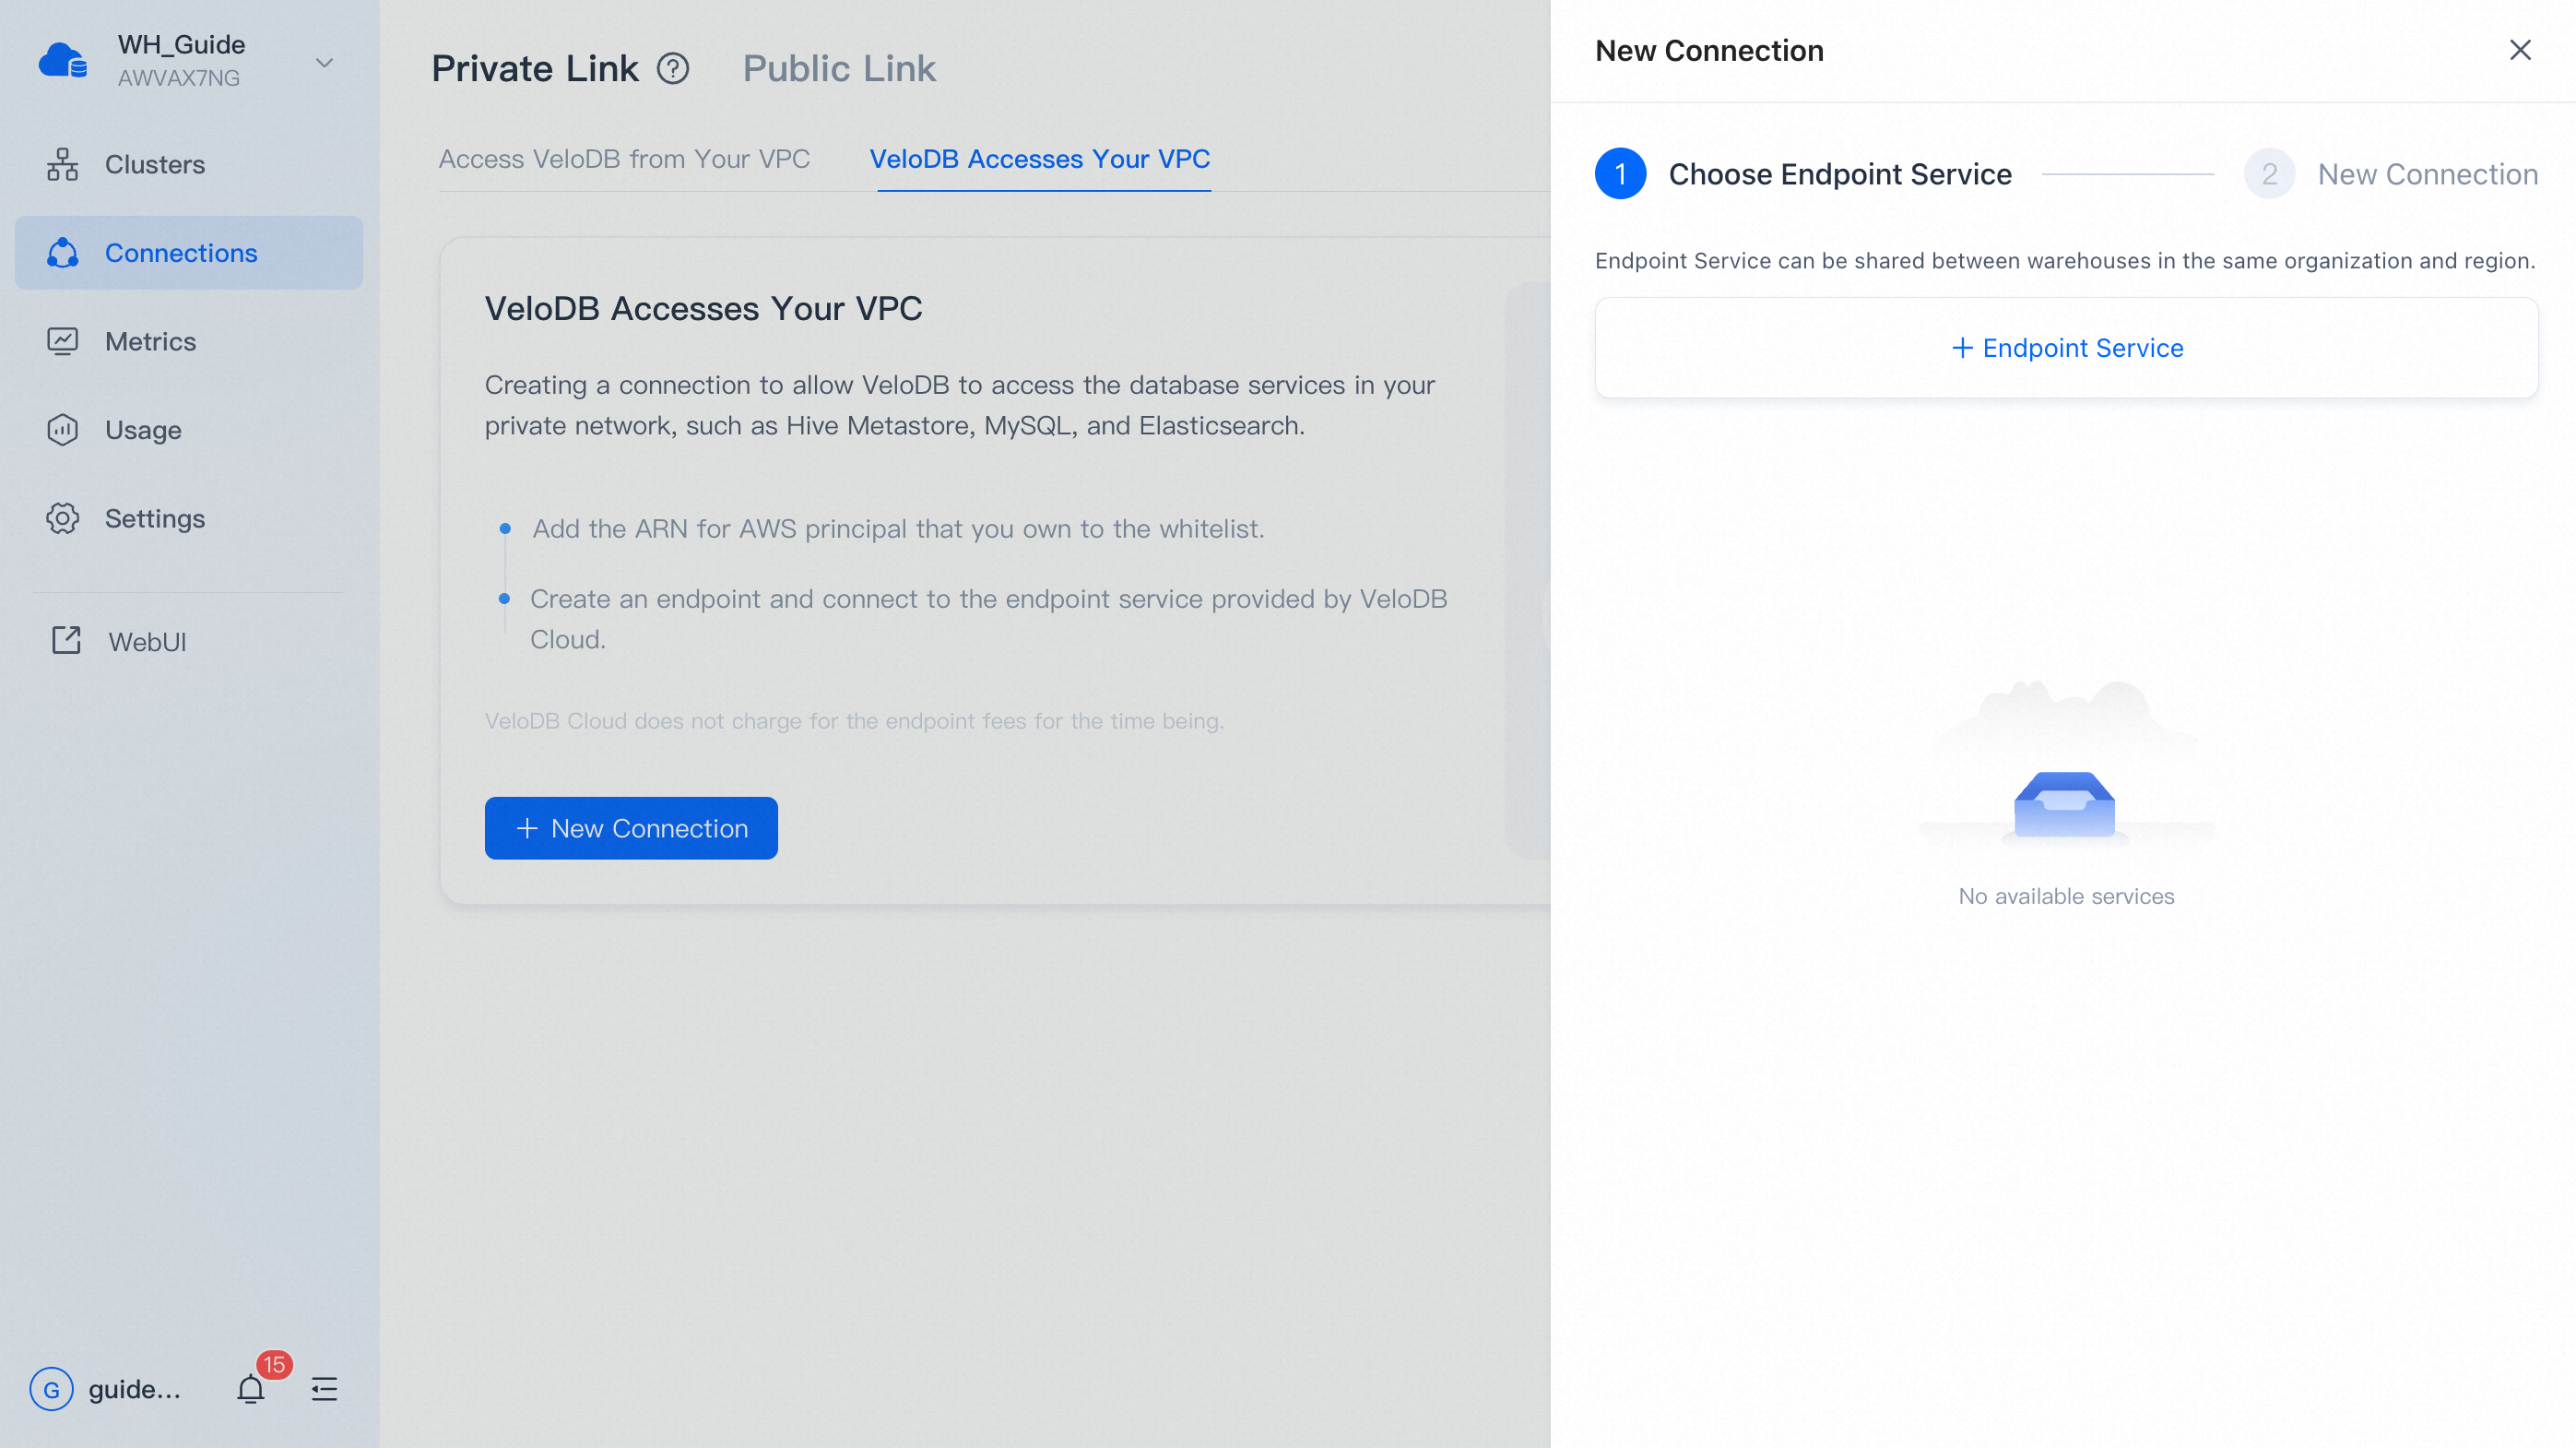The height and width of the screenshot is (1448, 2576).
Task: Click the Connections sidebar icon
Action: coord(62,253)
